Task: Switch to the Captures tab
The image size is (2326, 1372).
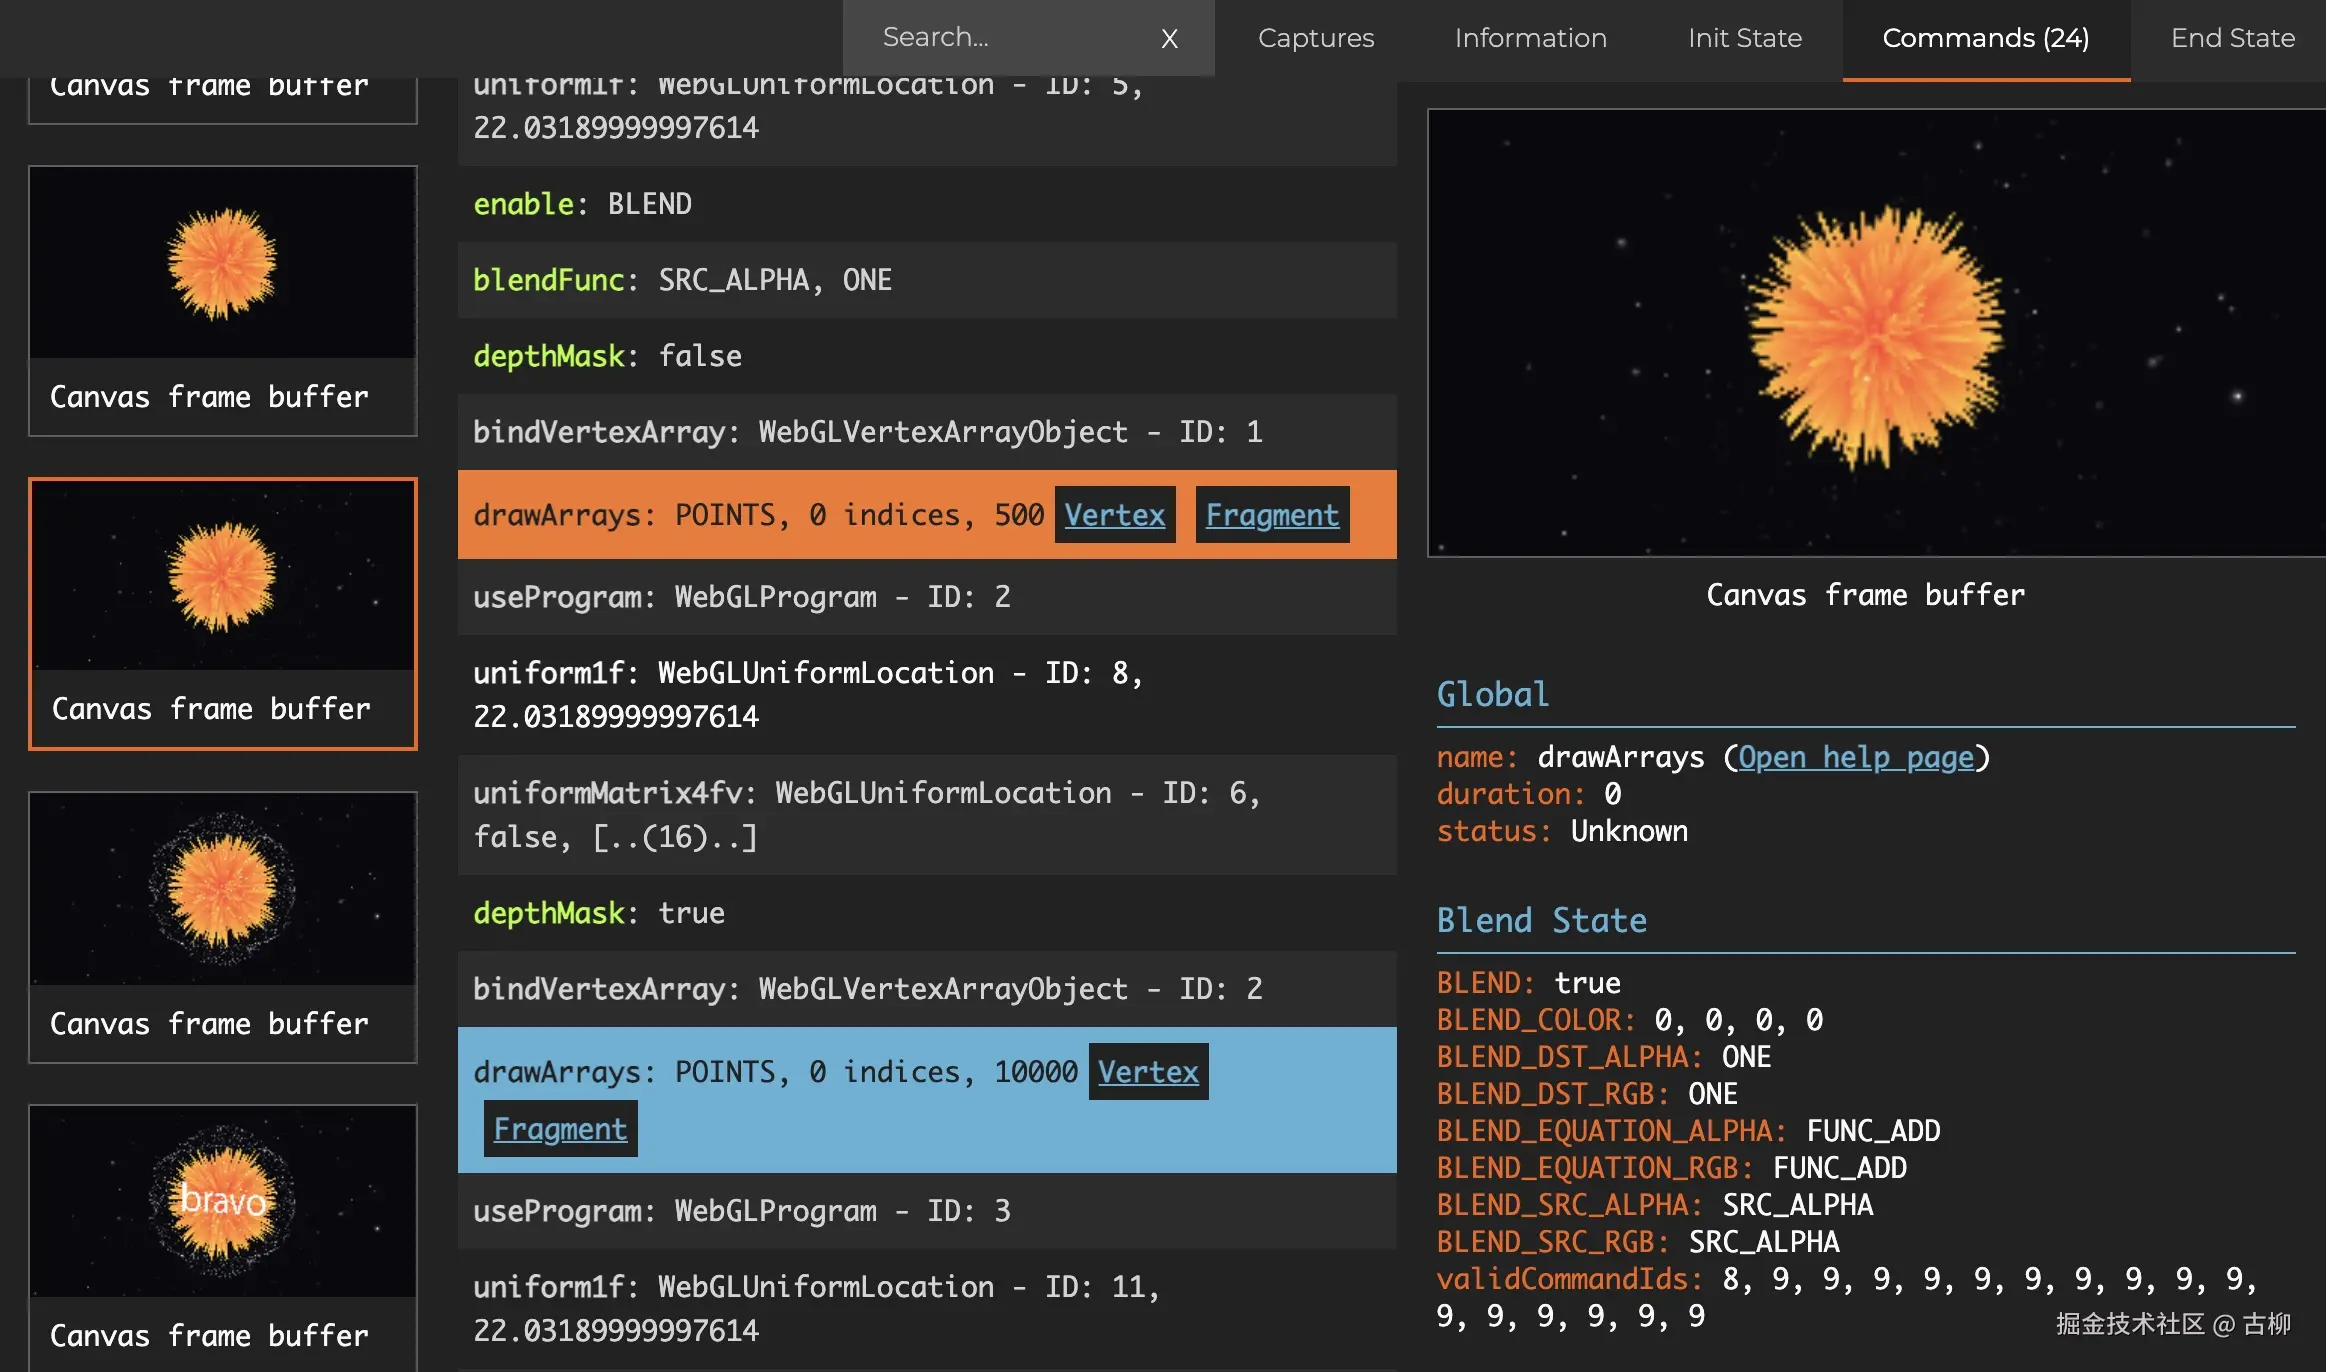Action: coord(1315,38)
